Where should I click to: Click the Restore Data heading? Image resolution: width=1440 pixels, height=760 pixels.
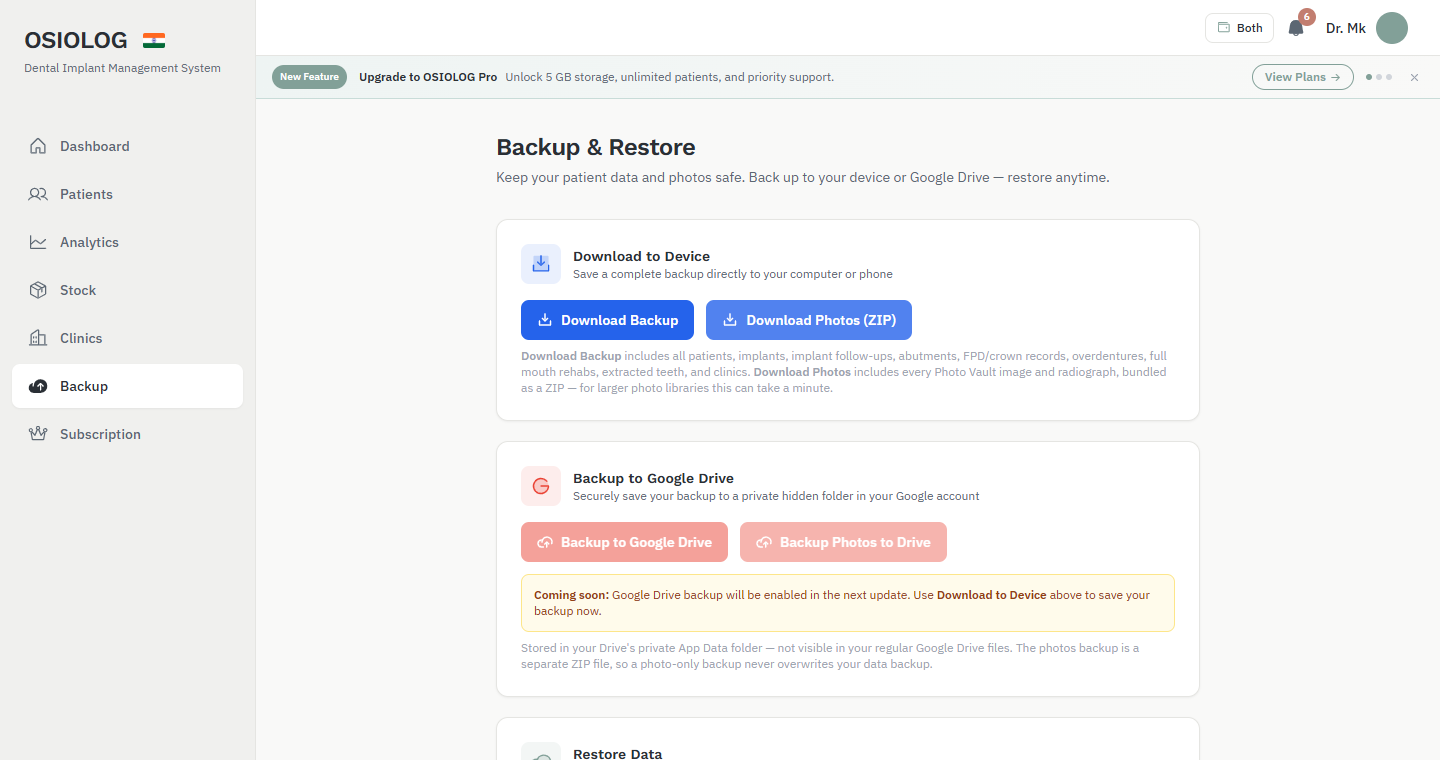point(617,753)
